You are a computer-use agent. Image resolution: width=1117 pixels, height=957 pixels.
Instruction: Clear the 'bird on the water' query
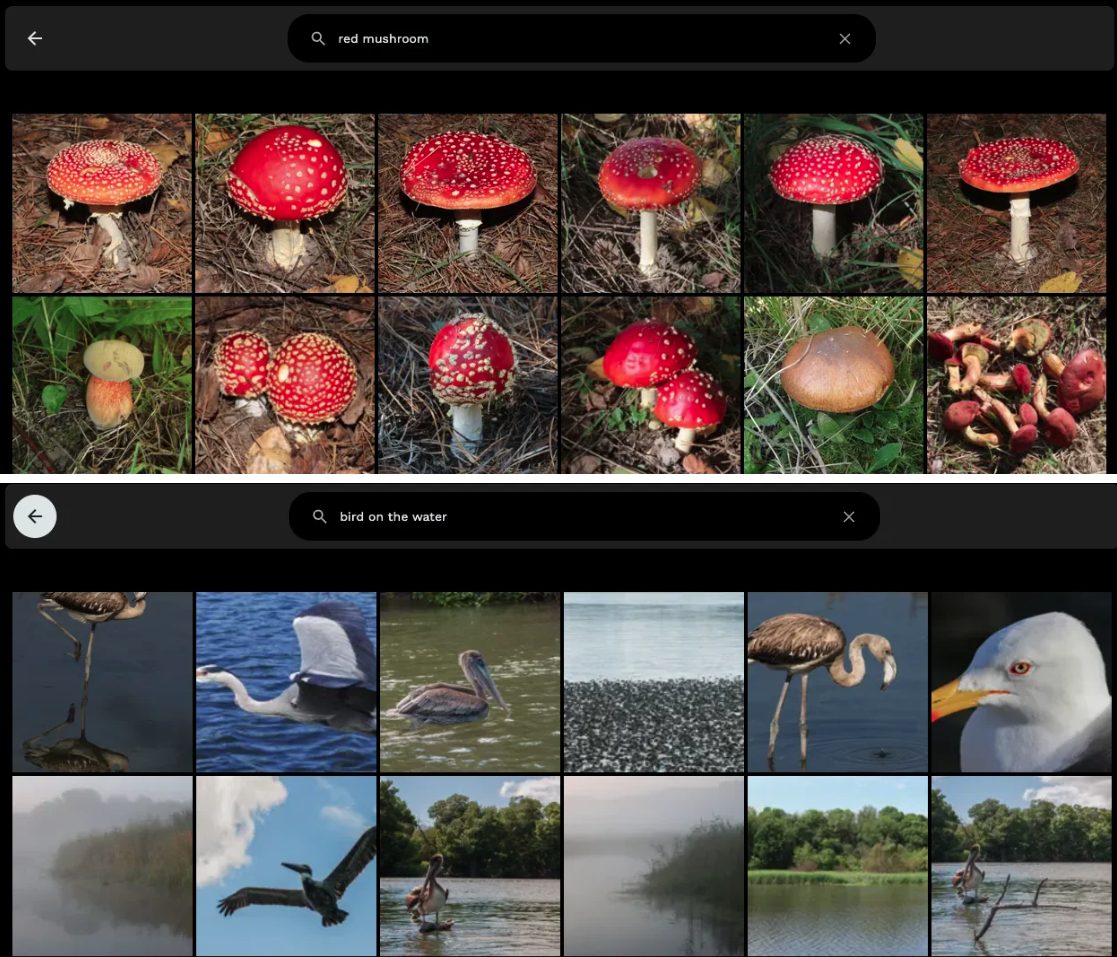tap(849, 517)
